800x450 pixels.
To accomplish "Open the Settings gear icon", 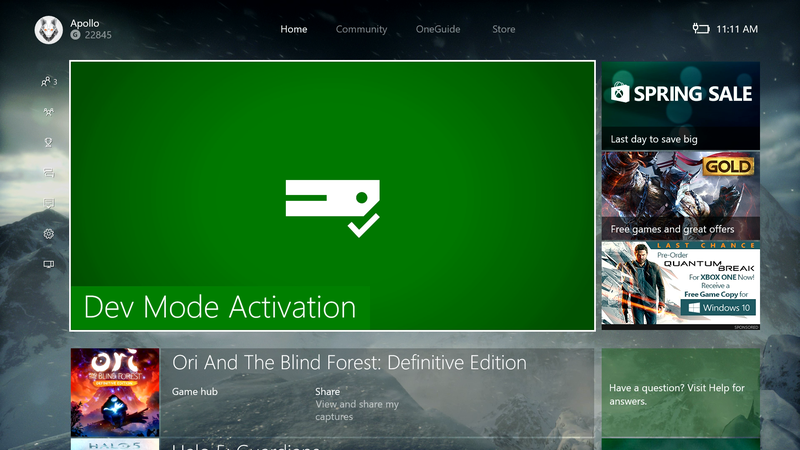I will (x=48, y=234).
